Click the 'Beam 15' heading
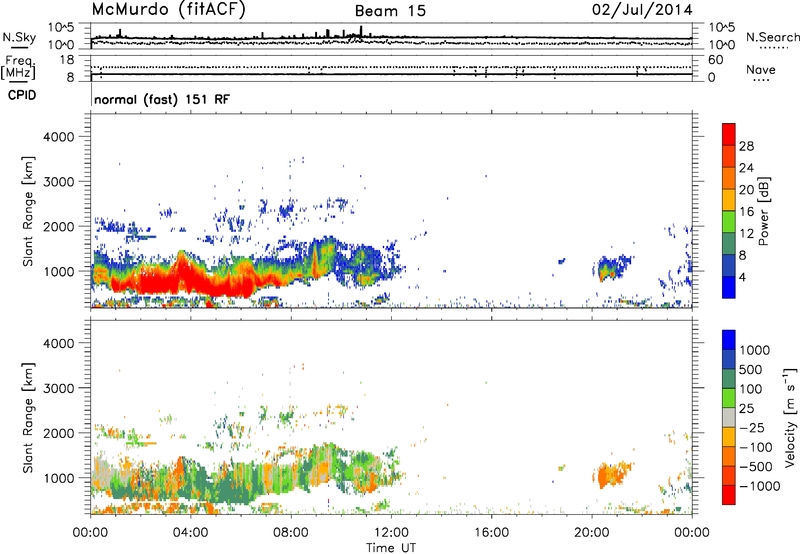 coord(390,11)
